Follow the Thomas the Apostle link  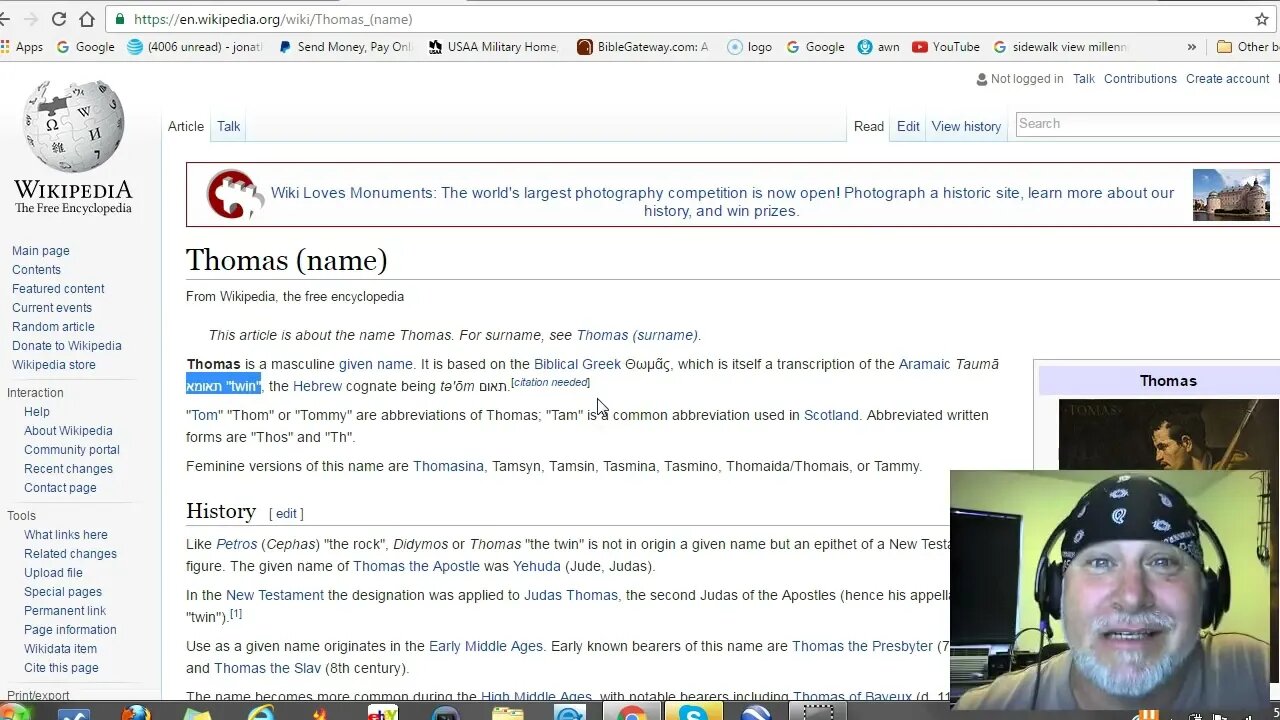(416, 566)
